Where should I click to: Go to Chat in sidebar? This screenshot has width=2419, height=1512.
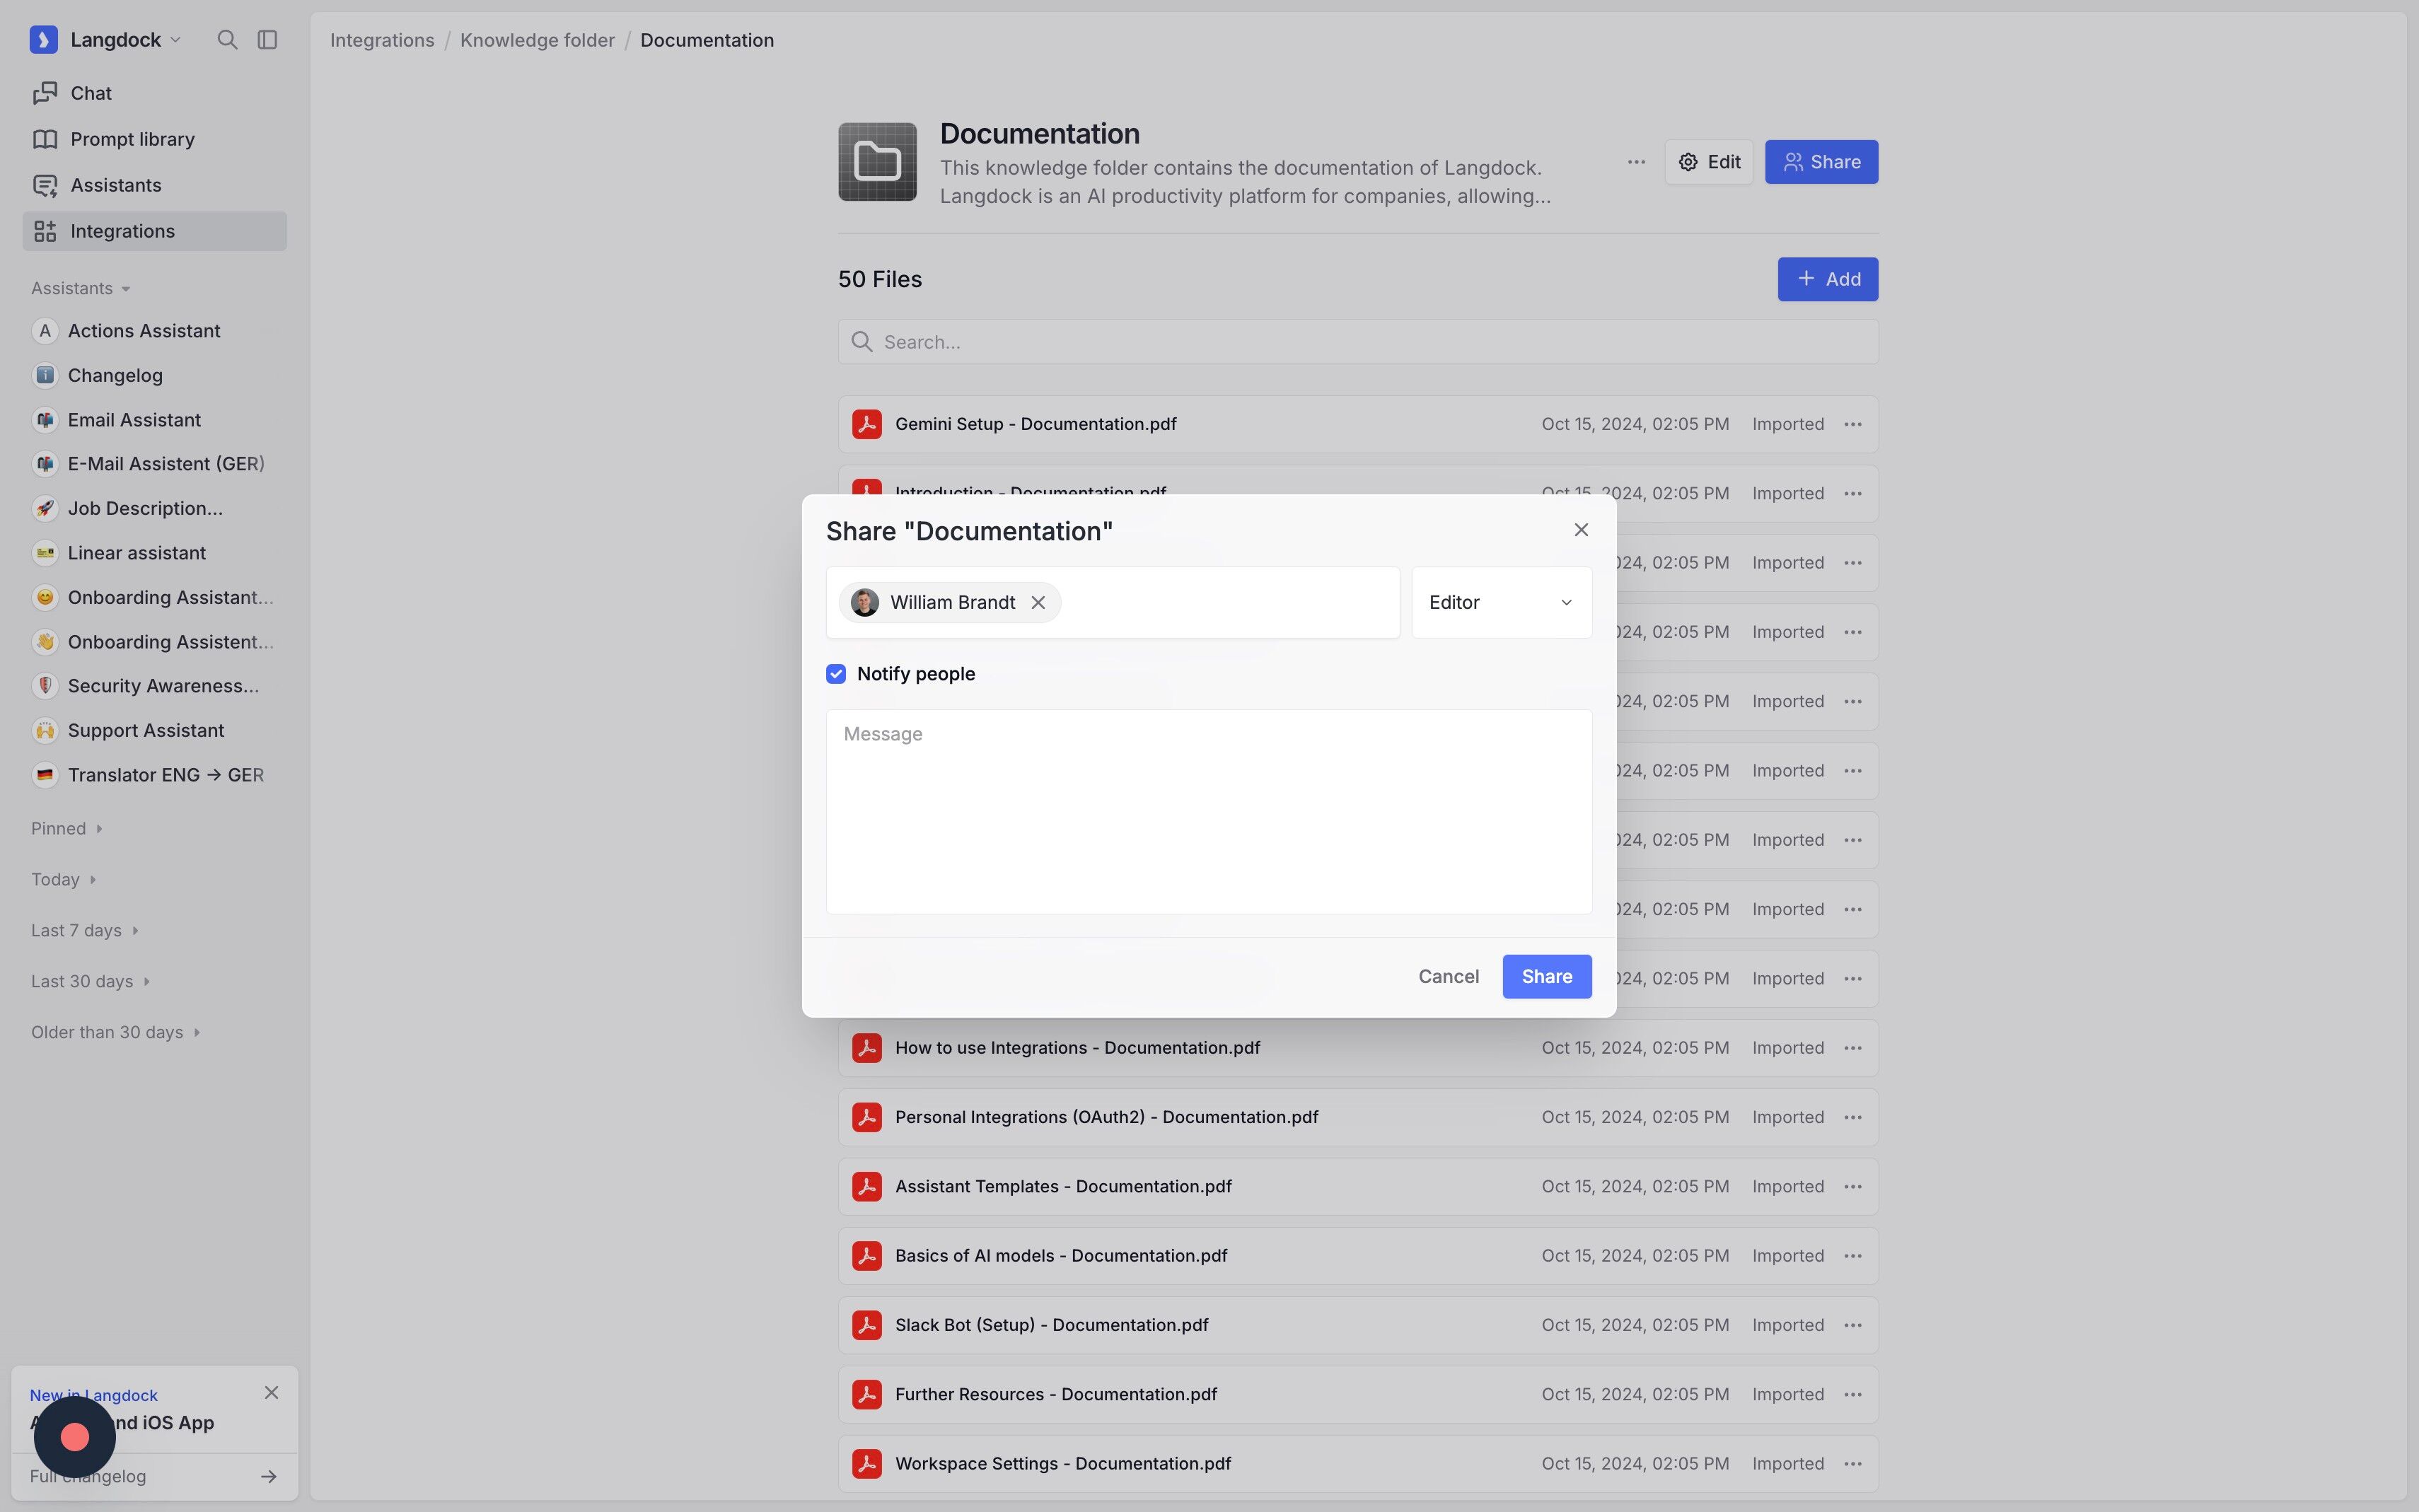(x=90, y=93)
